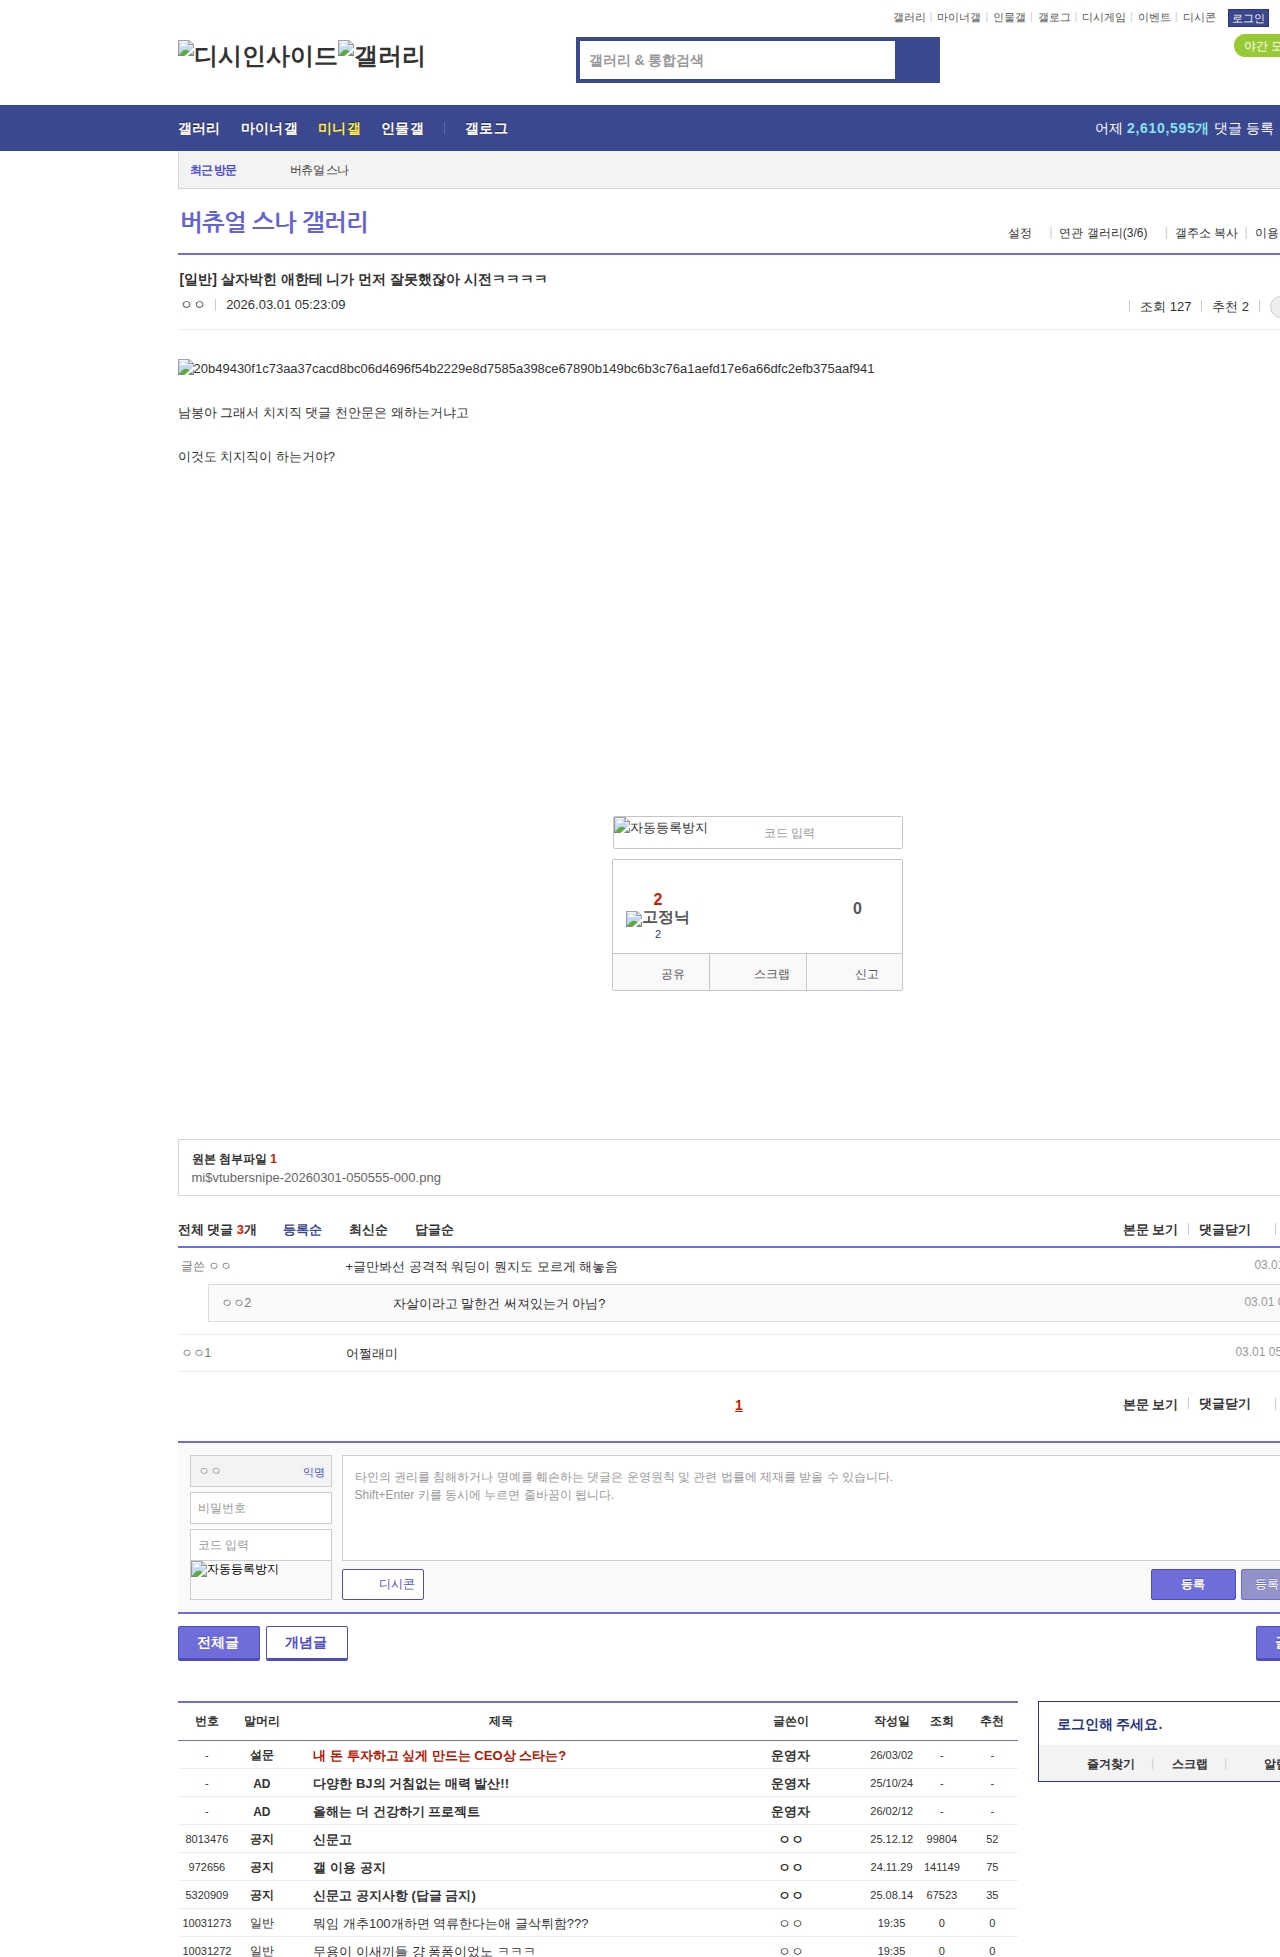Click the solid blue 등록 submit button

click(1193, 1584)
